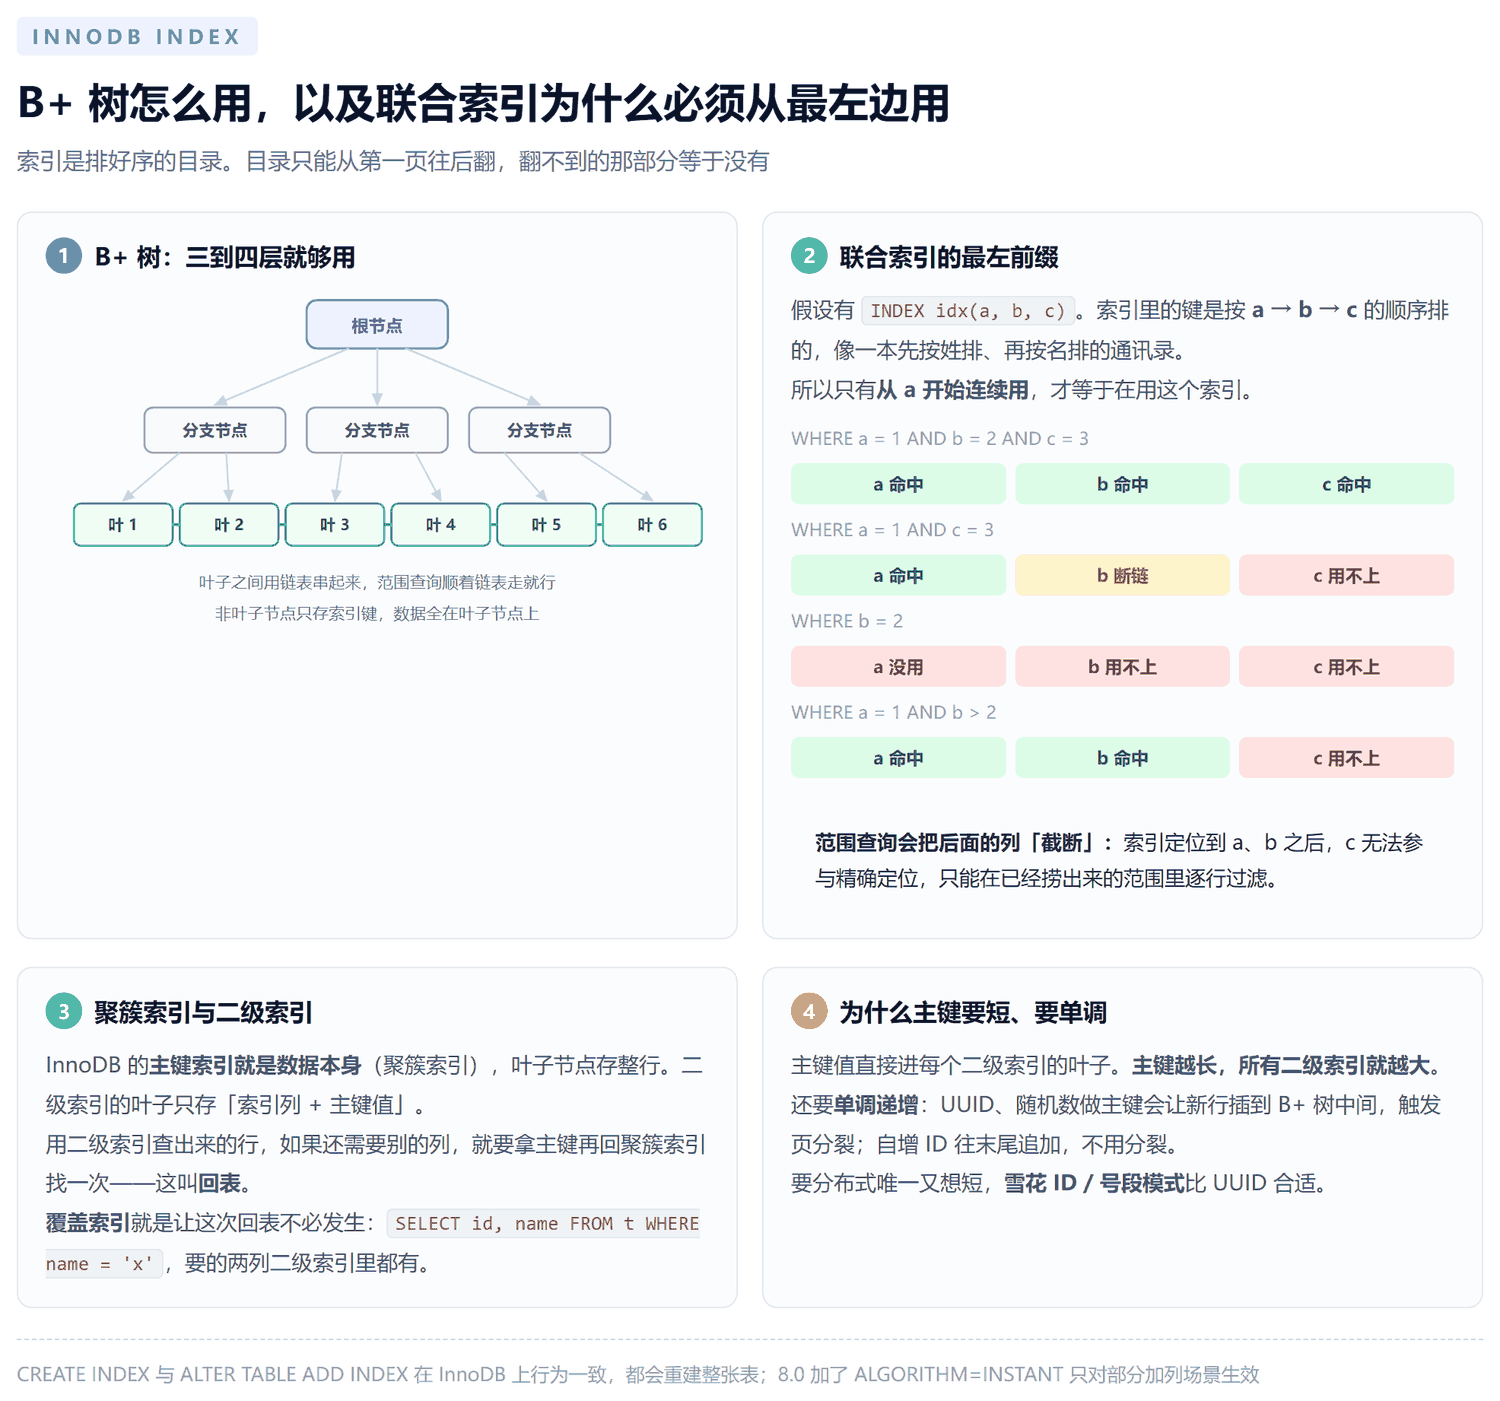
Task: Select leaf node 叶 2
Action: [x=229, y=525]
